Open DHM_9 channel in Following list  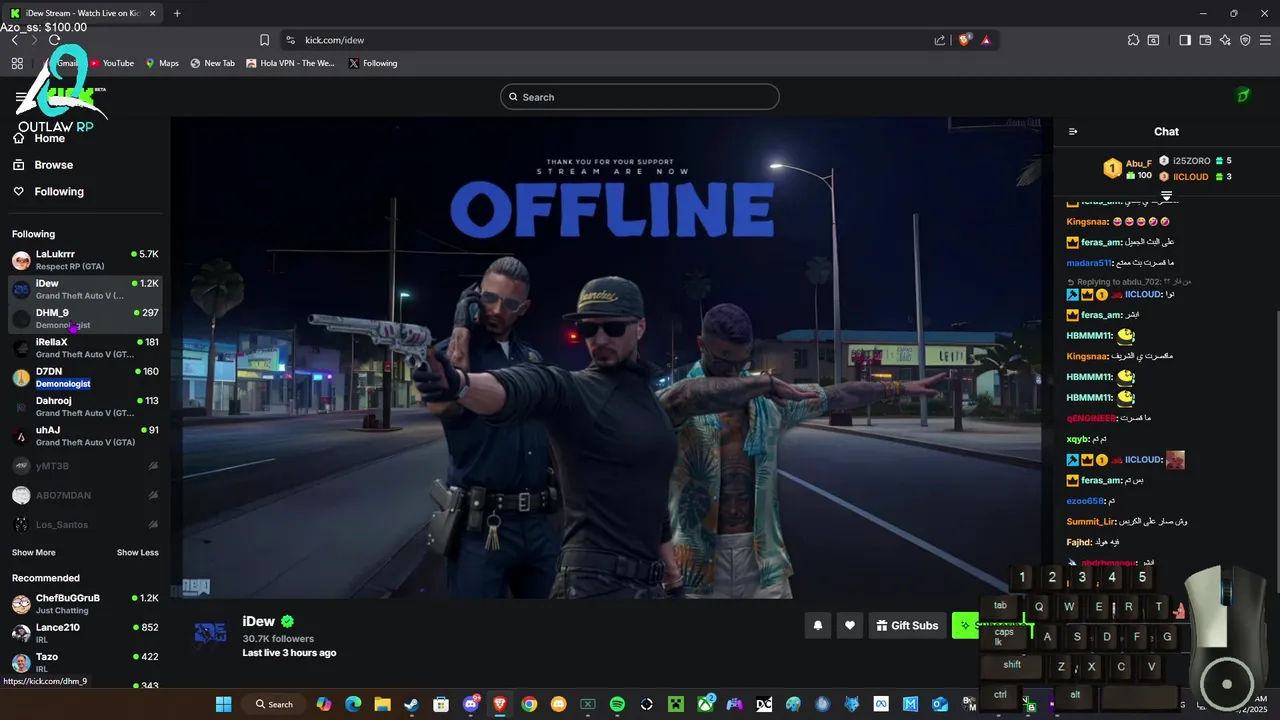pos(85,319)
